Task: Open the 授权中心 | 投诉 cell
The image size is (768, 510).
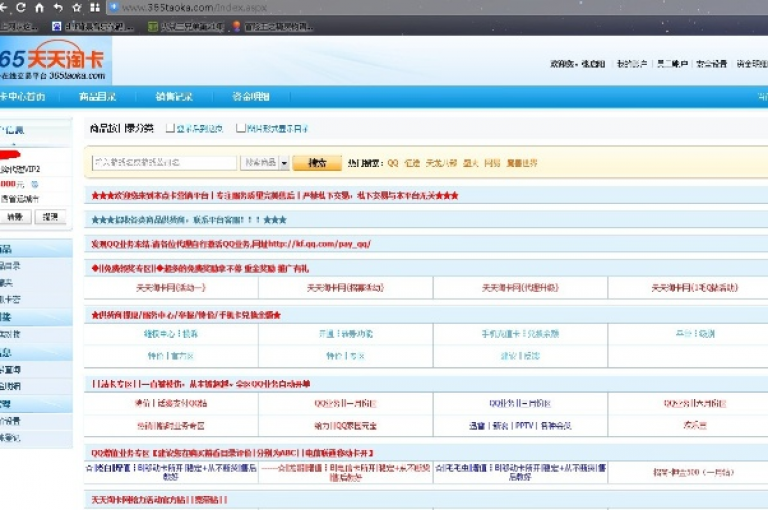Action: (171, 334)
